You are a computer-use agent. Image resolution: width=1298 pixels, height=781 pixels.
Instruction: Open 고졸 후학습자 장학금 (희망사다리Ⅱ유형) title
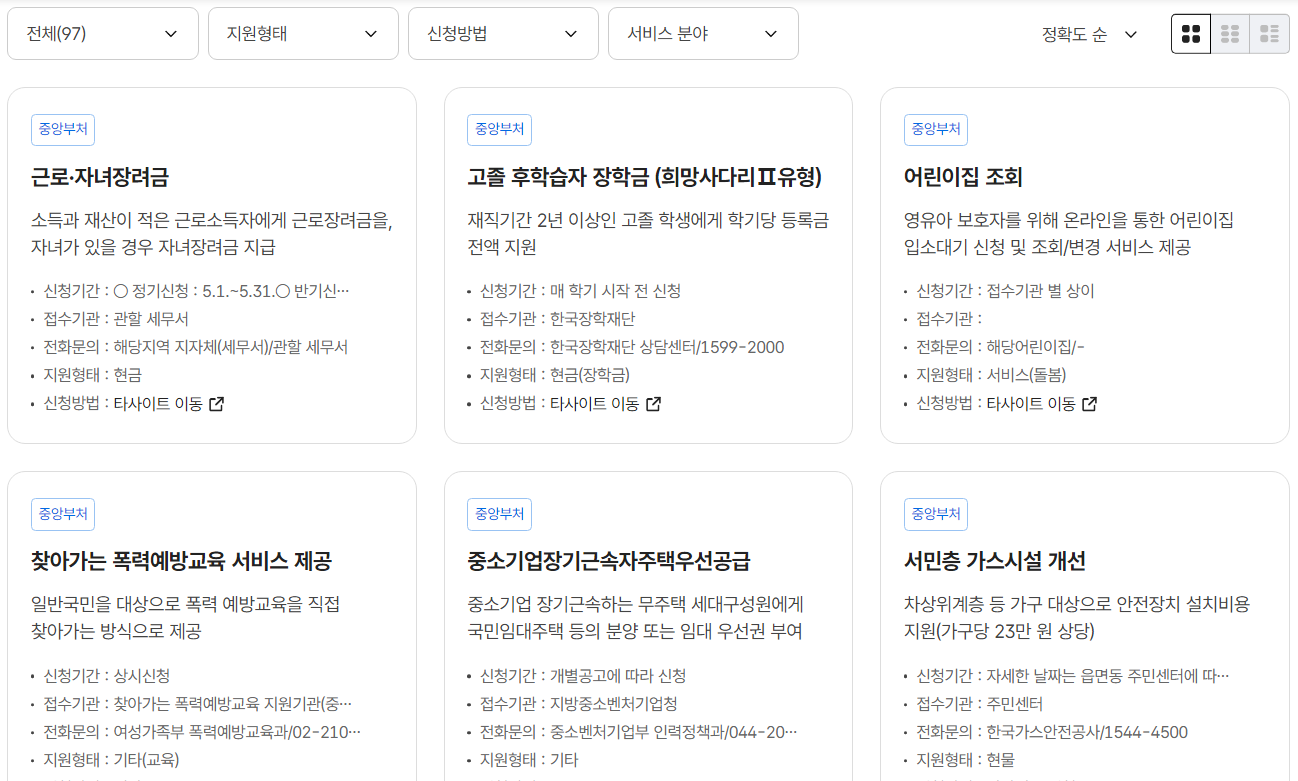tap(644, 177)
